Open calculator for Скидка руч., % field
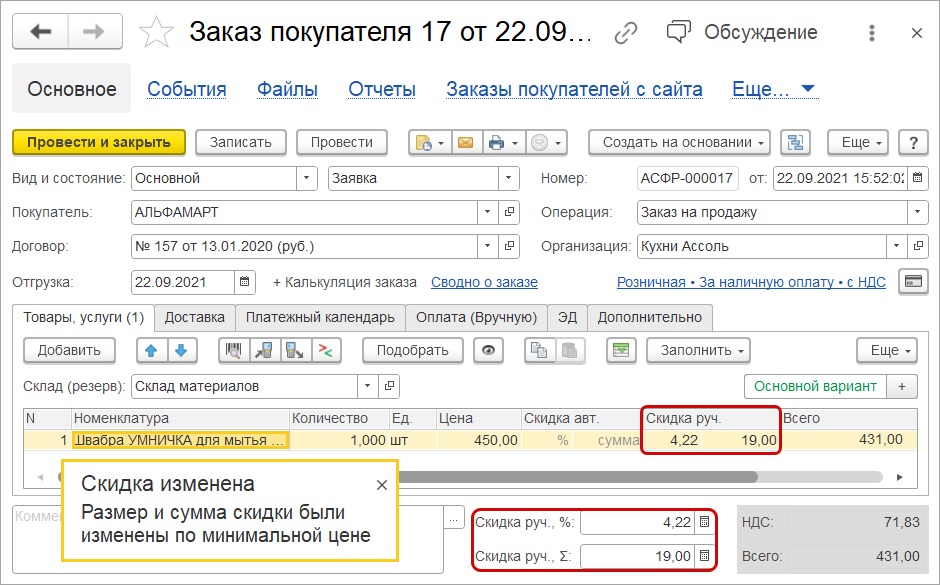The width and height of the screenshot is (940, 585). (704, 522)
